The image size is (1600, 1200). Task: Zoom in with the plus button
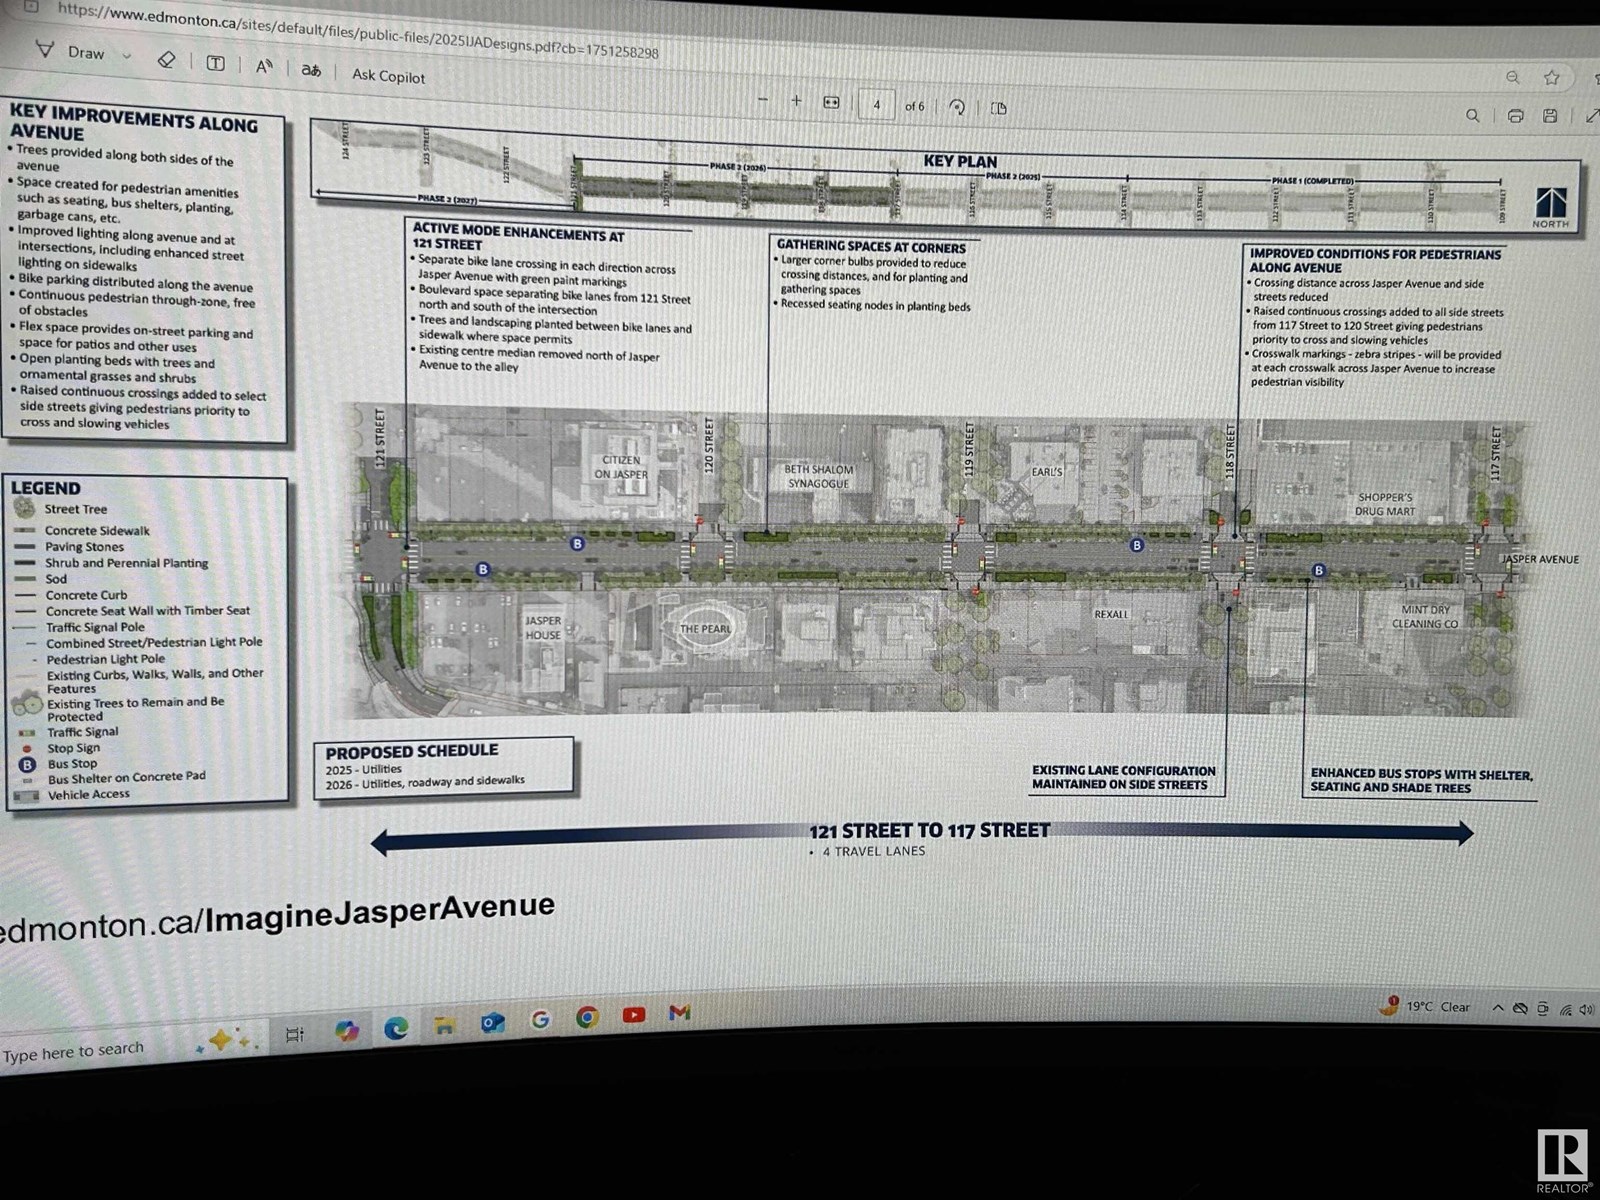click(796, 101)
